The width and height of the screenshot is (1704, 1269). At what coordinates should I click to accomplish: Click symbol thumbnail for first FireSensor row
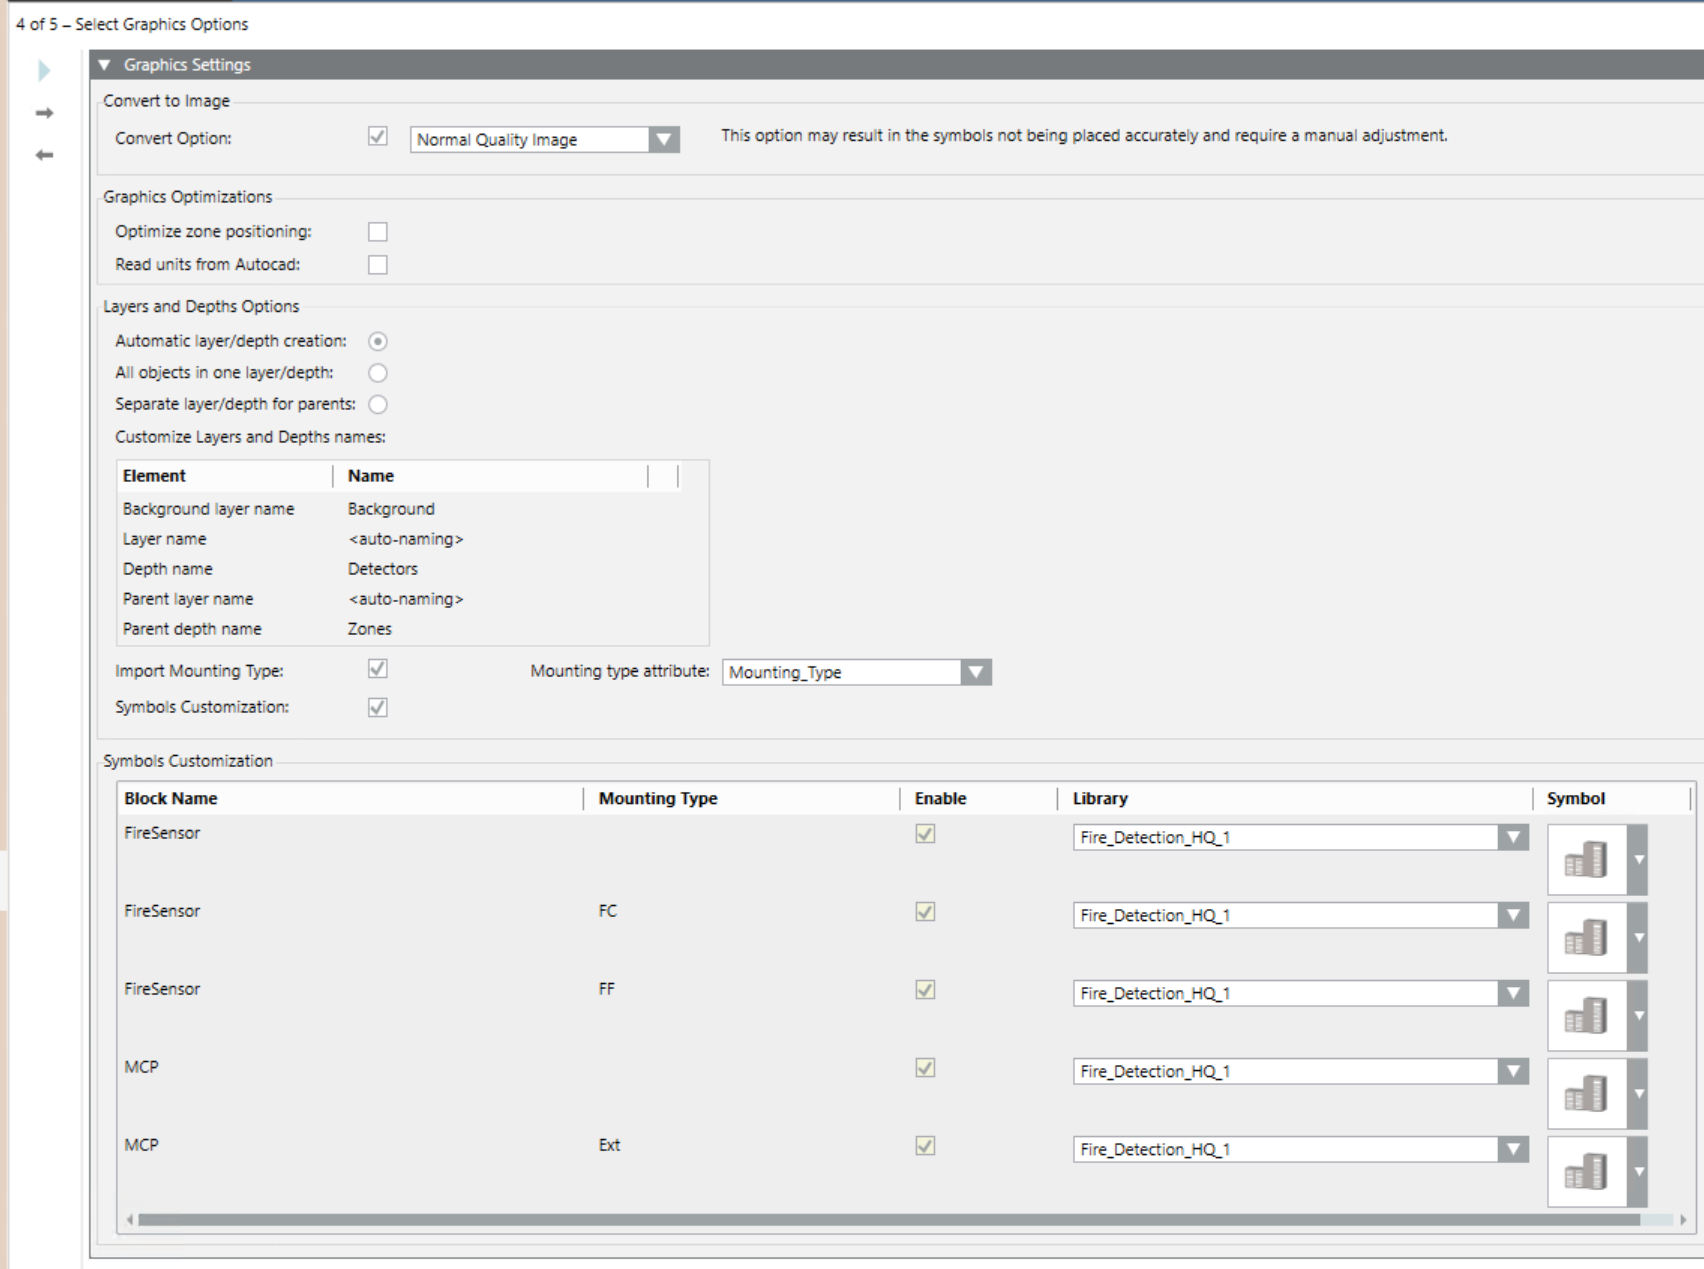click(x=1587, y=859)
